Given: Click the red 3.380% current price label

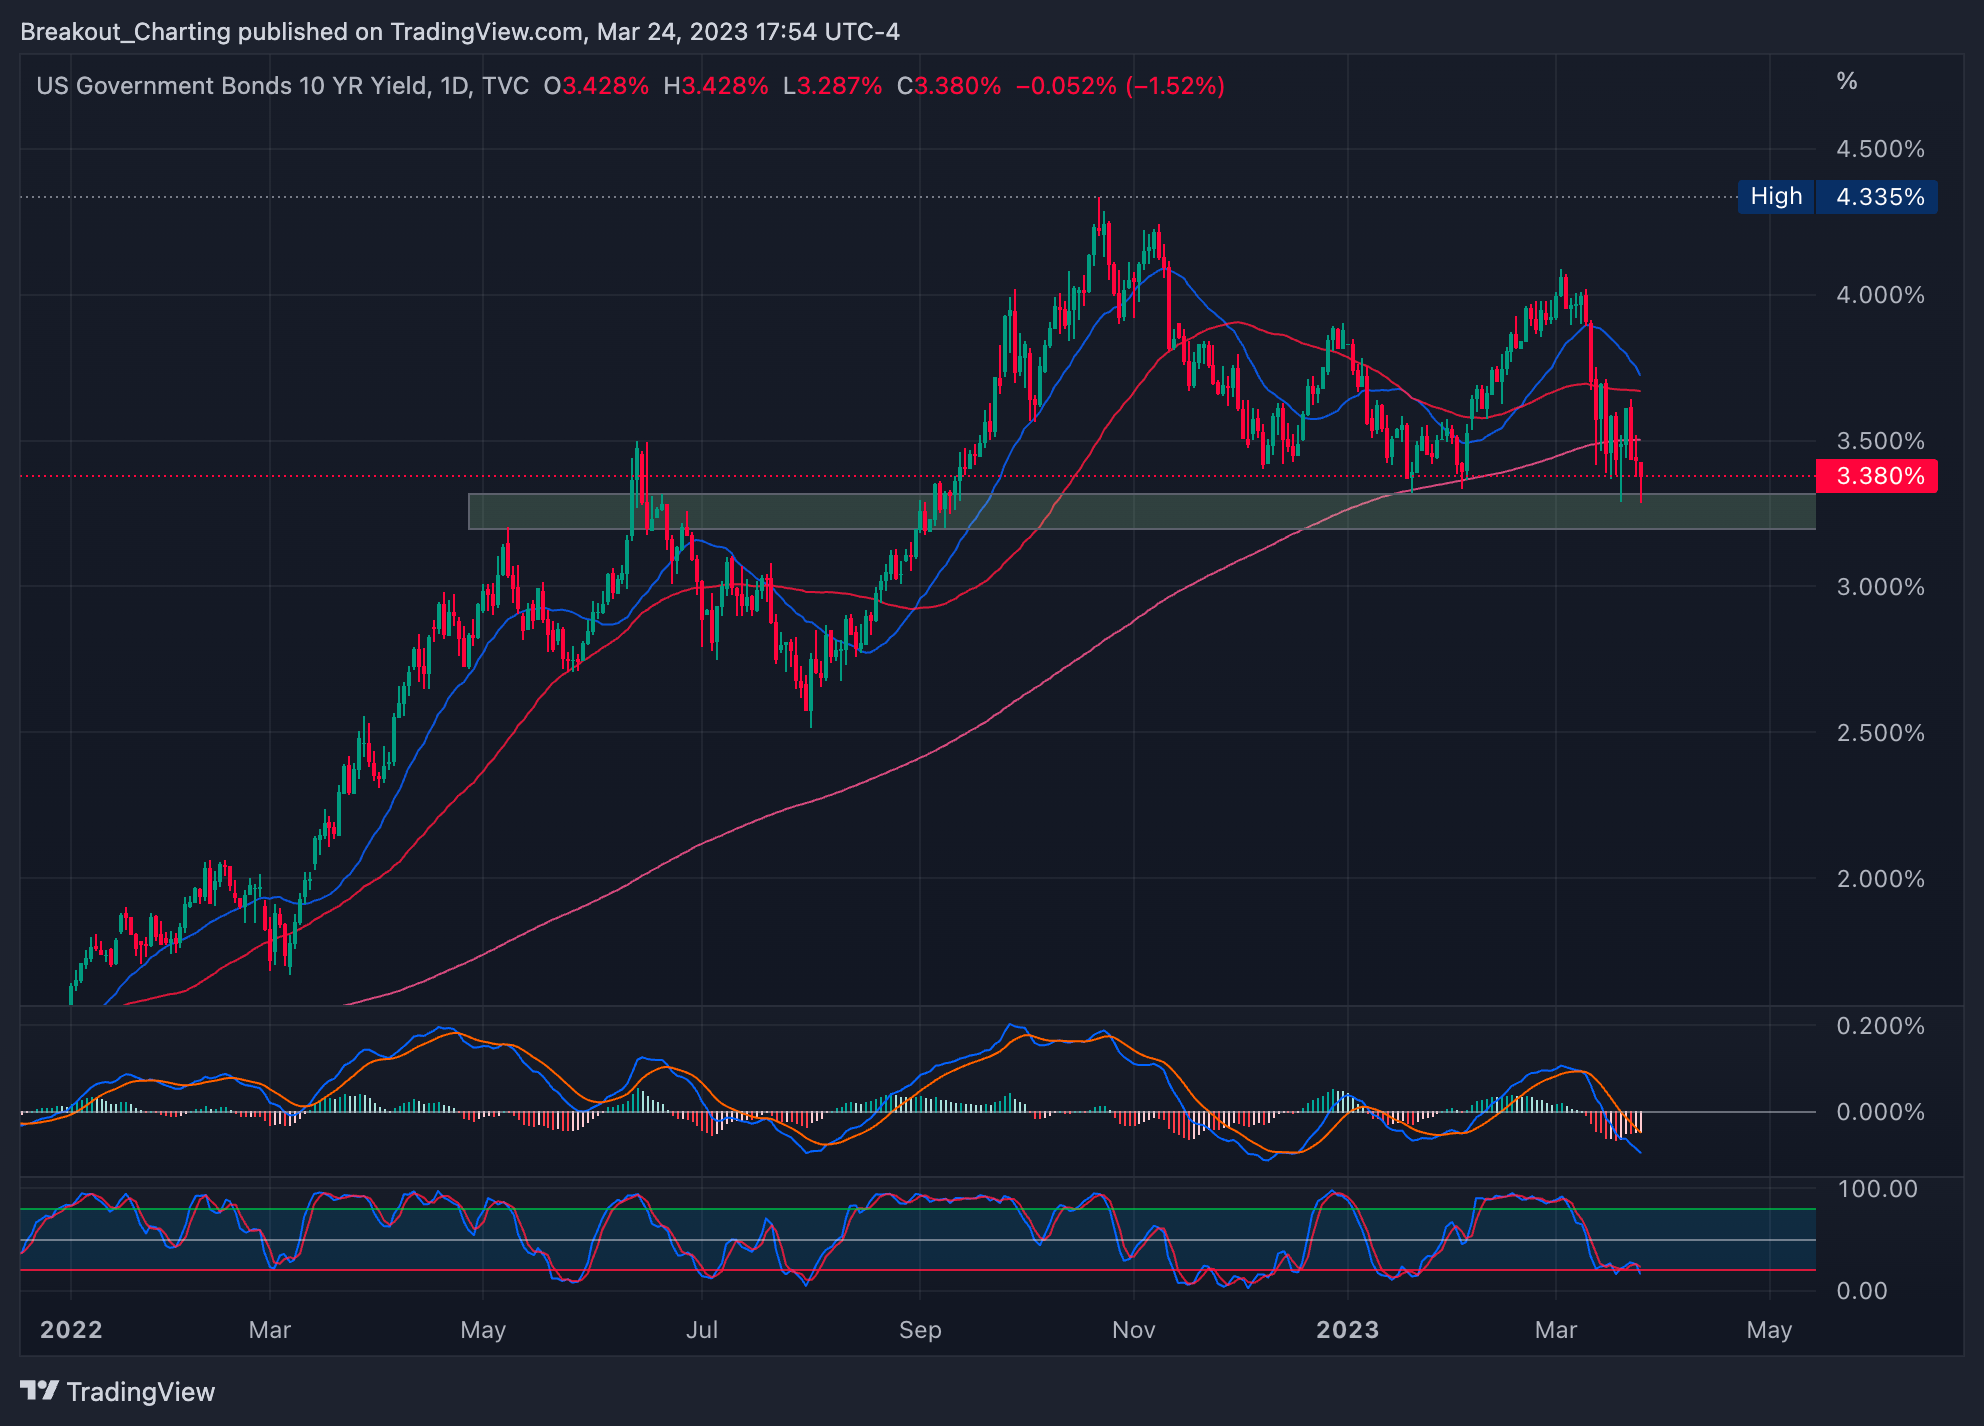Looking at the screenshot, I should pyautogui.click(x=1879, y=476).
